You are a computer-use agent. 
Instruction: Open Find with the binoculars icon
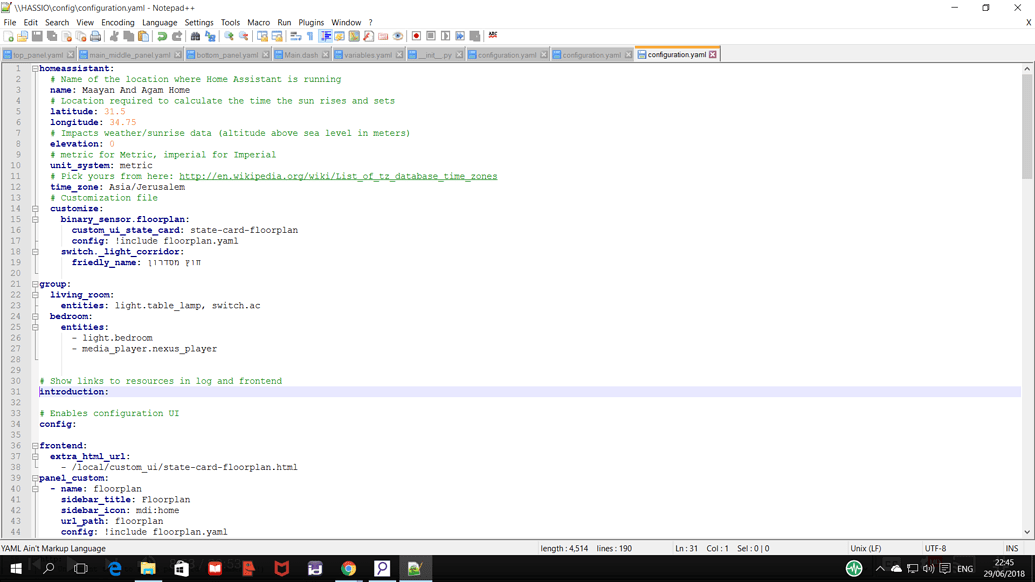tap(195, 36)
